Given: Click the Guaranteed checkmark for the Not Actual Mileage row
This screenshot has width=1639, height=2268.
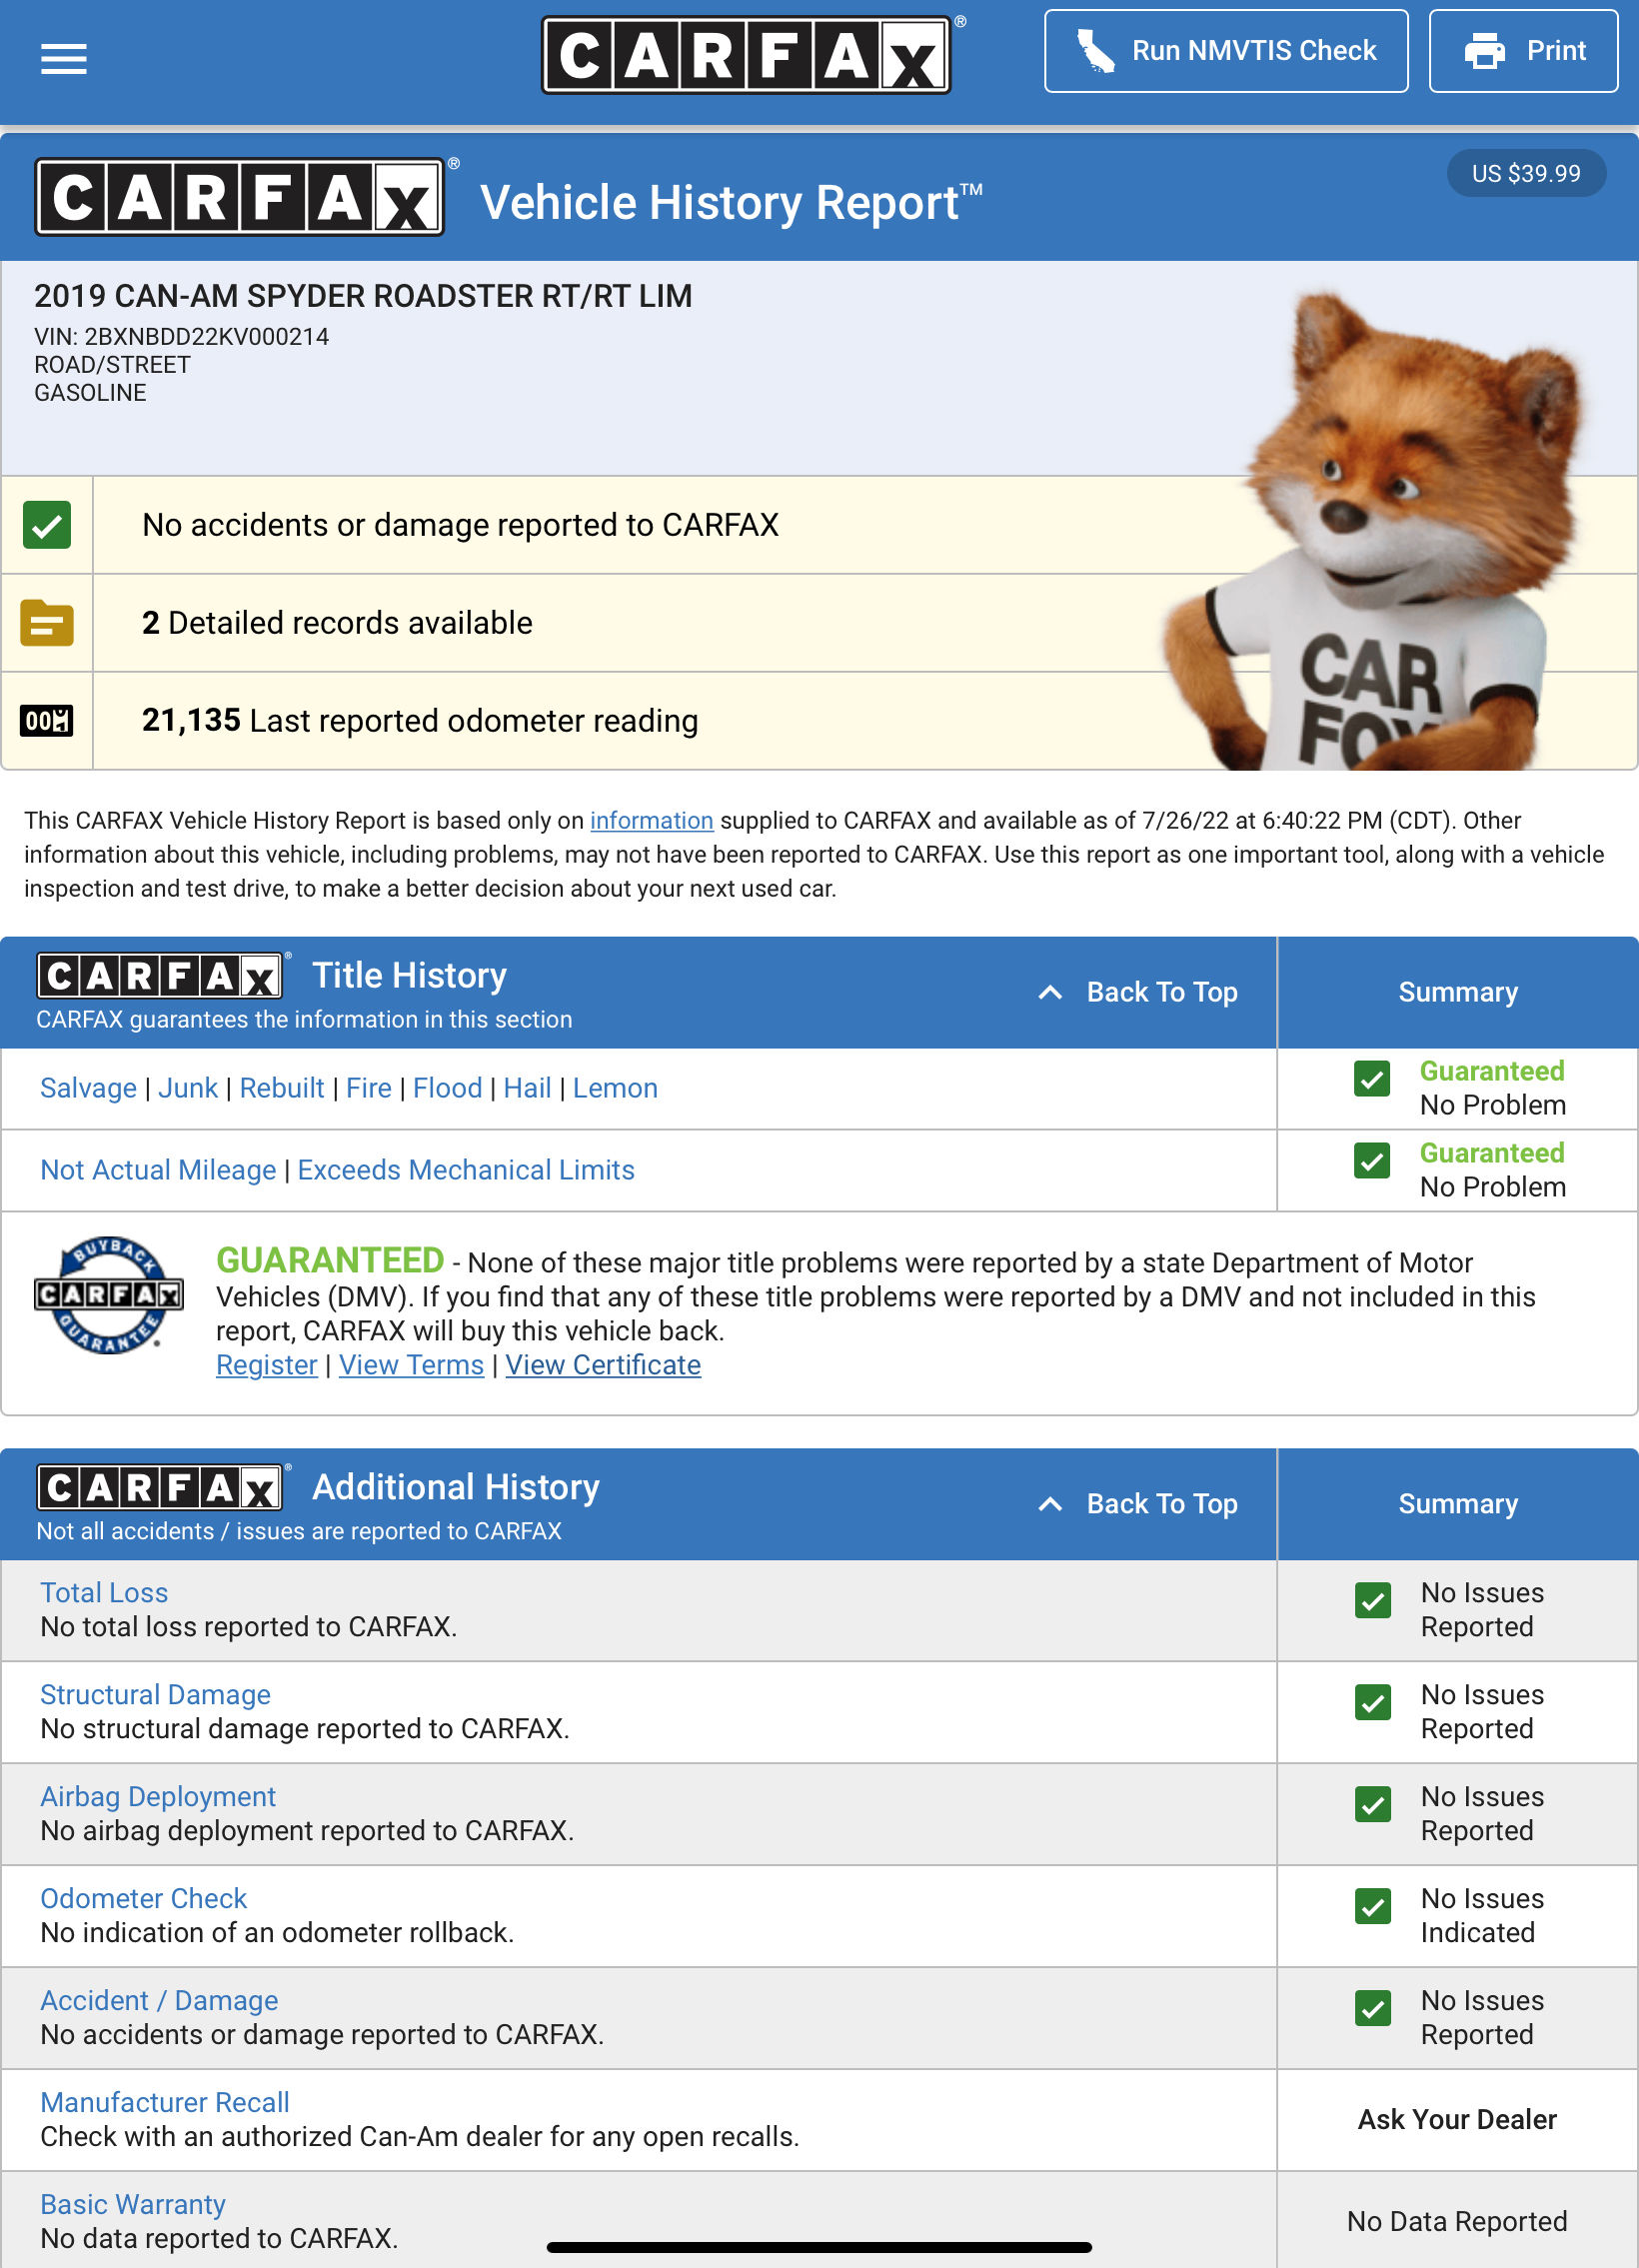Looking at the screenshot, I should click(x=1371, y=1161).
